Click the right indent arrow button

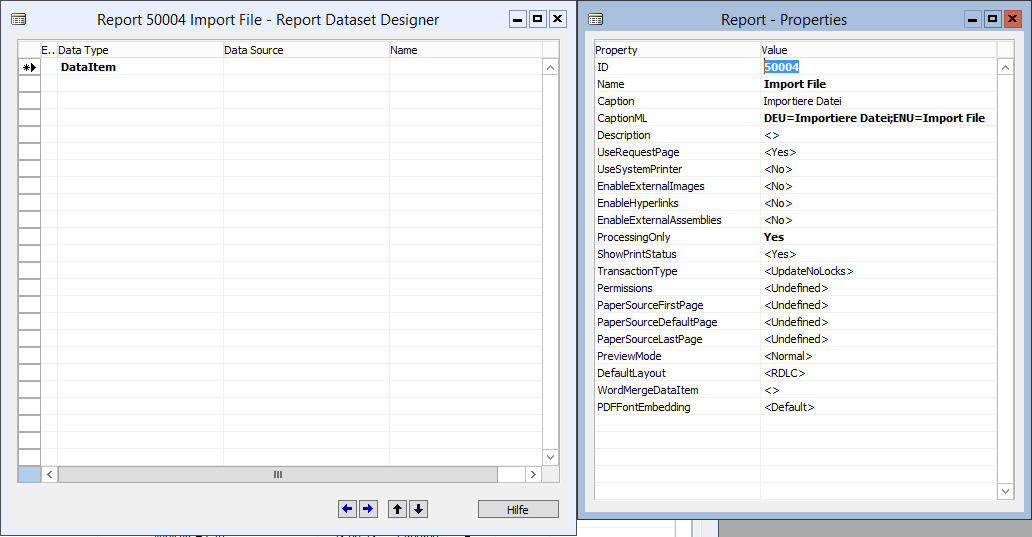pos(369,509)
